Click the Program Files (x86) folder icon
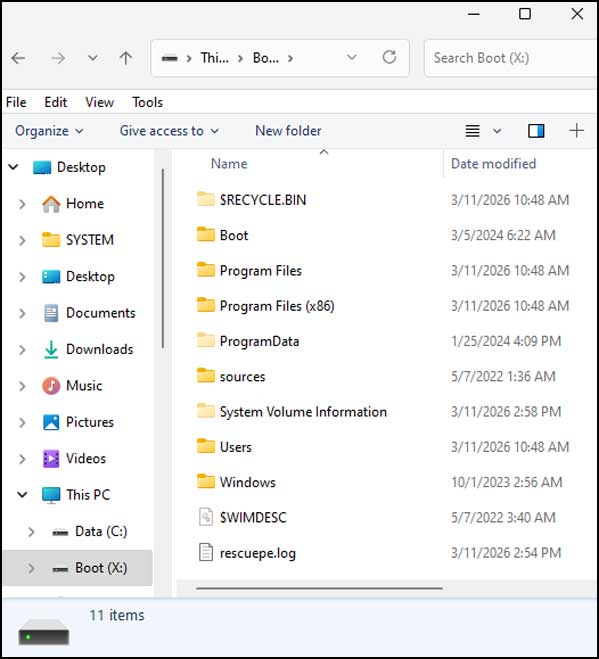Image resolution: width=599 pixels, height=659 pixels. pos(206,305)
